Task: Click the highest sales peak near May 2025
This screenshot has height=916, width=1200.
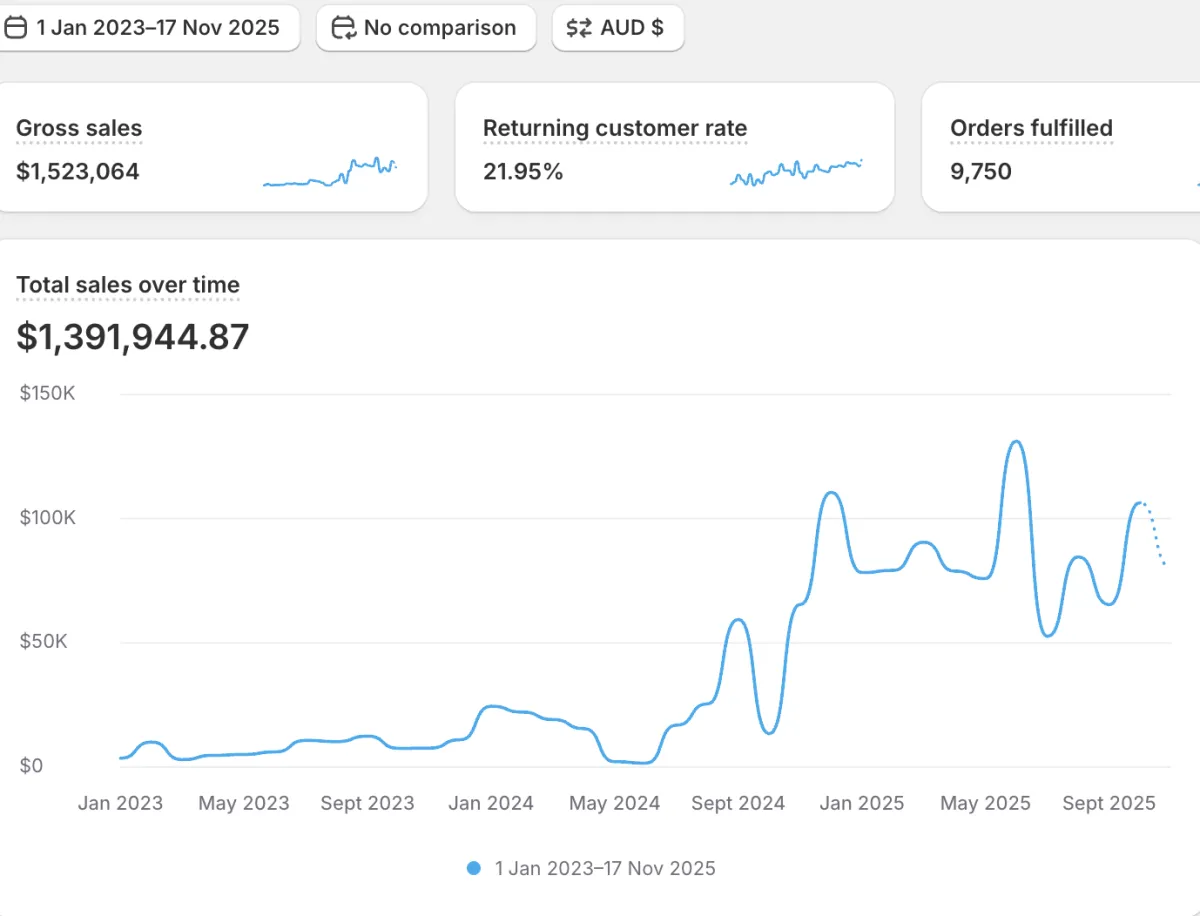Action: click(x=1016, y=442)
